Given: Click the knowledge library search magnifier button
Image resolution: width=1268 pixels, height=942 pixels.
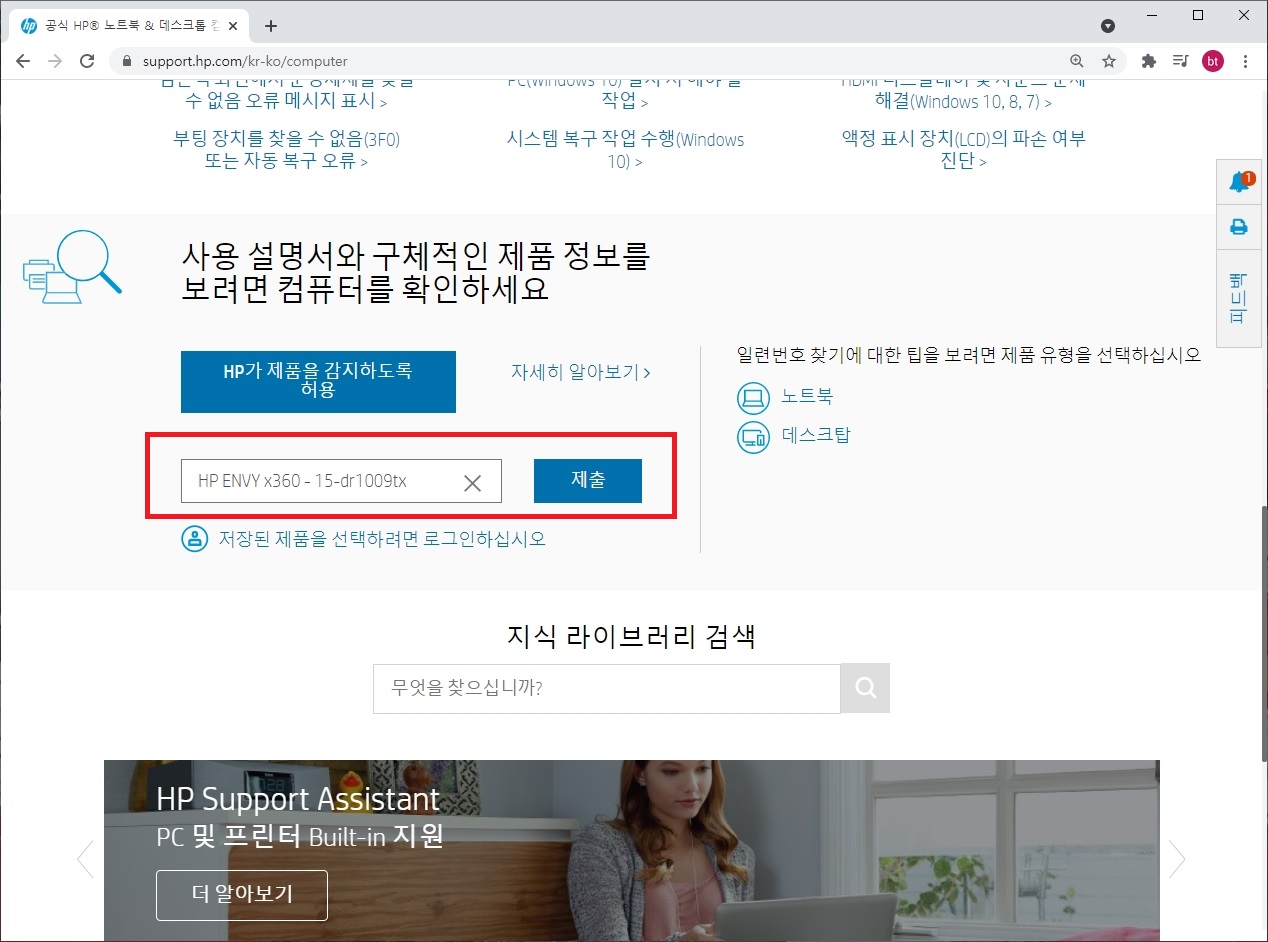Looking at the screenshot, I should [865, 688].
